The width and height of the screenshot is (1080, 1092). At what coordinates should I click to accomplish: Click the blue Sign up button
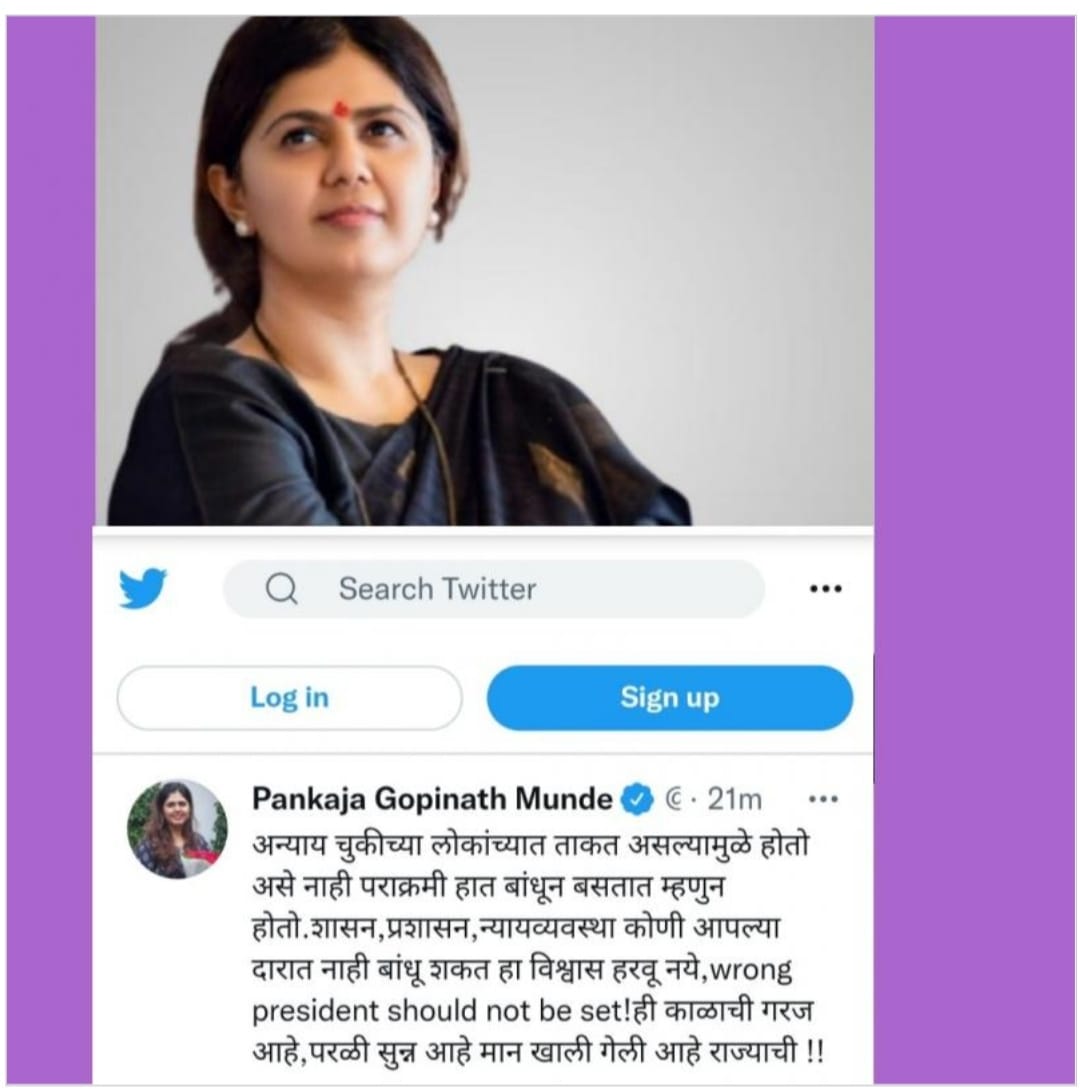pos(670,698)
